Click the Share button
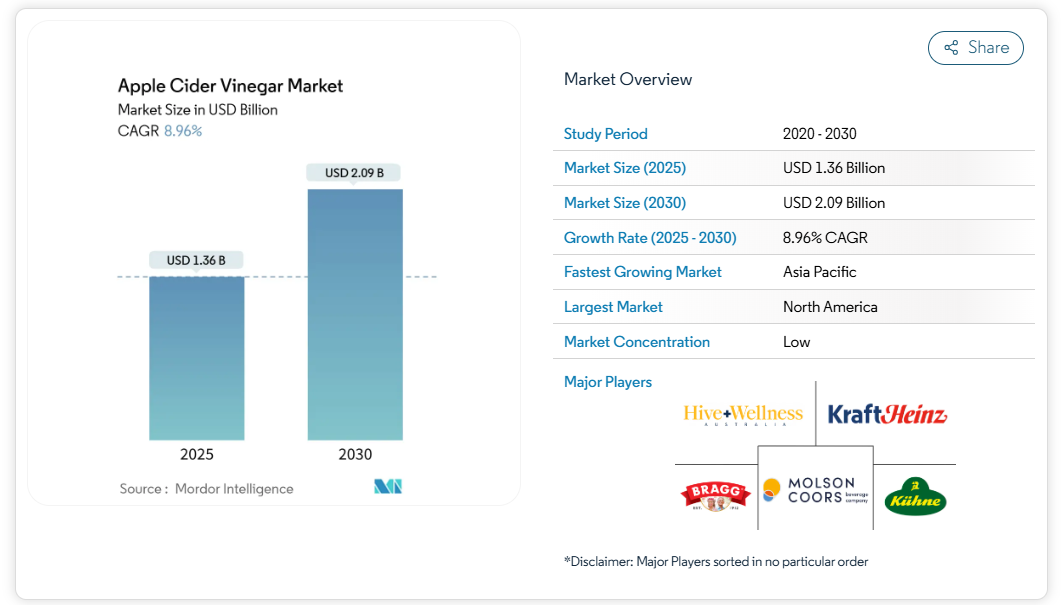 [x=975, y=48]
